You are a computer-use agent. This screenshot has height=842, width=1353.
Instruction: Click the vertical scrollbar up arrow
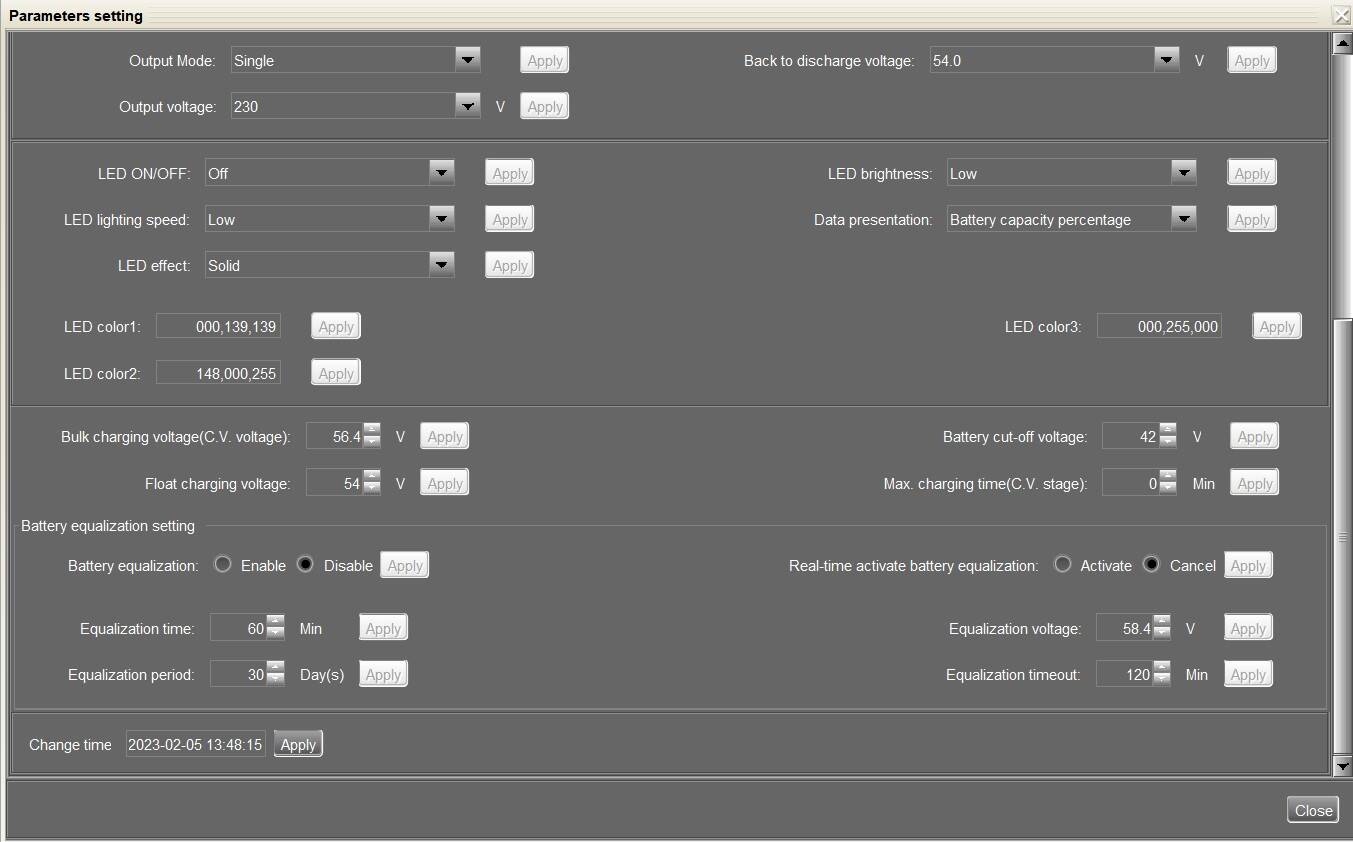pyautogui.click(x=1343, y=42)
